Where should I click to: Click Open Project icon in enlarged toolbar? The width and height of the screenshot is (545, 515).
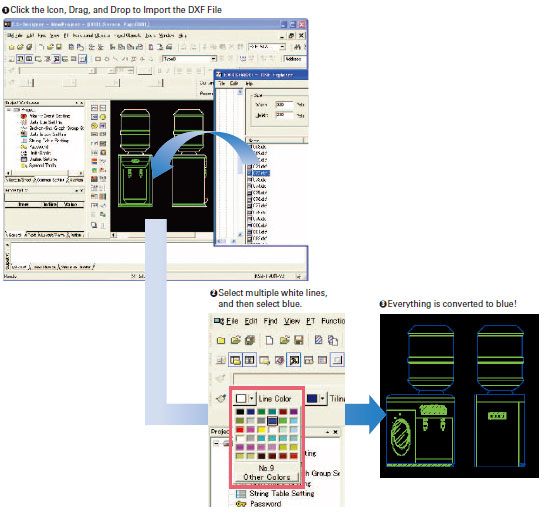click(236, 340)
